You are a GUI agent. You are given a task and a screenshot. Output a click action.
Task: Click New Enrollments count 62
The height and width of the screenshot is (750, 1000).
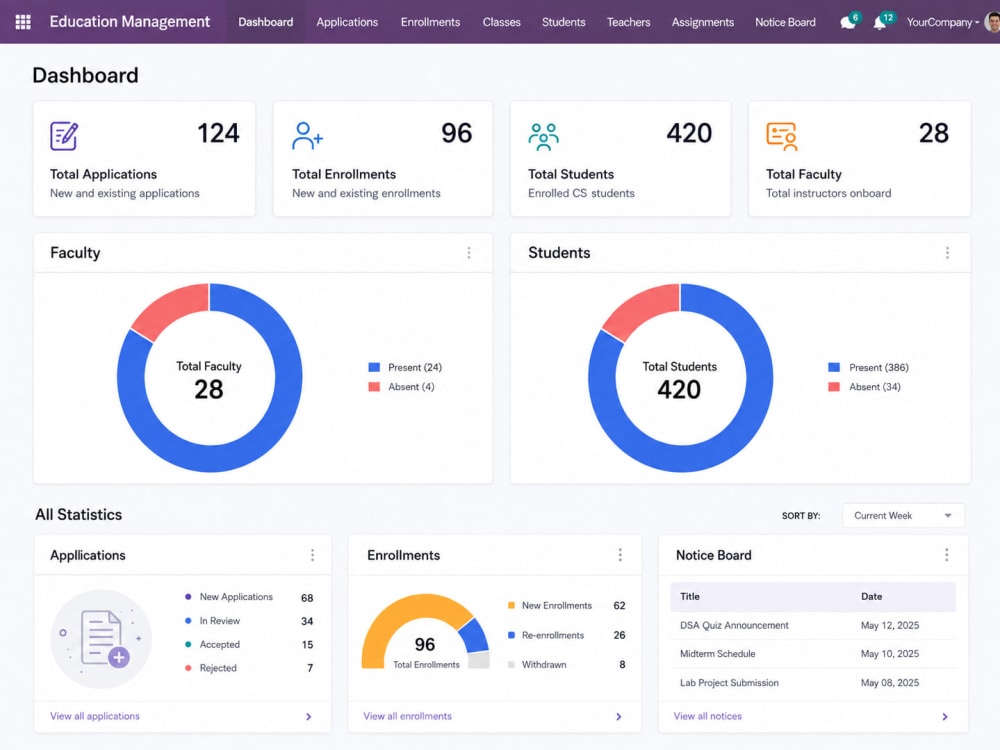619,605
